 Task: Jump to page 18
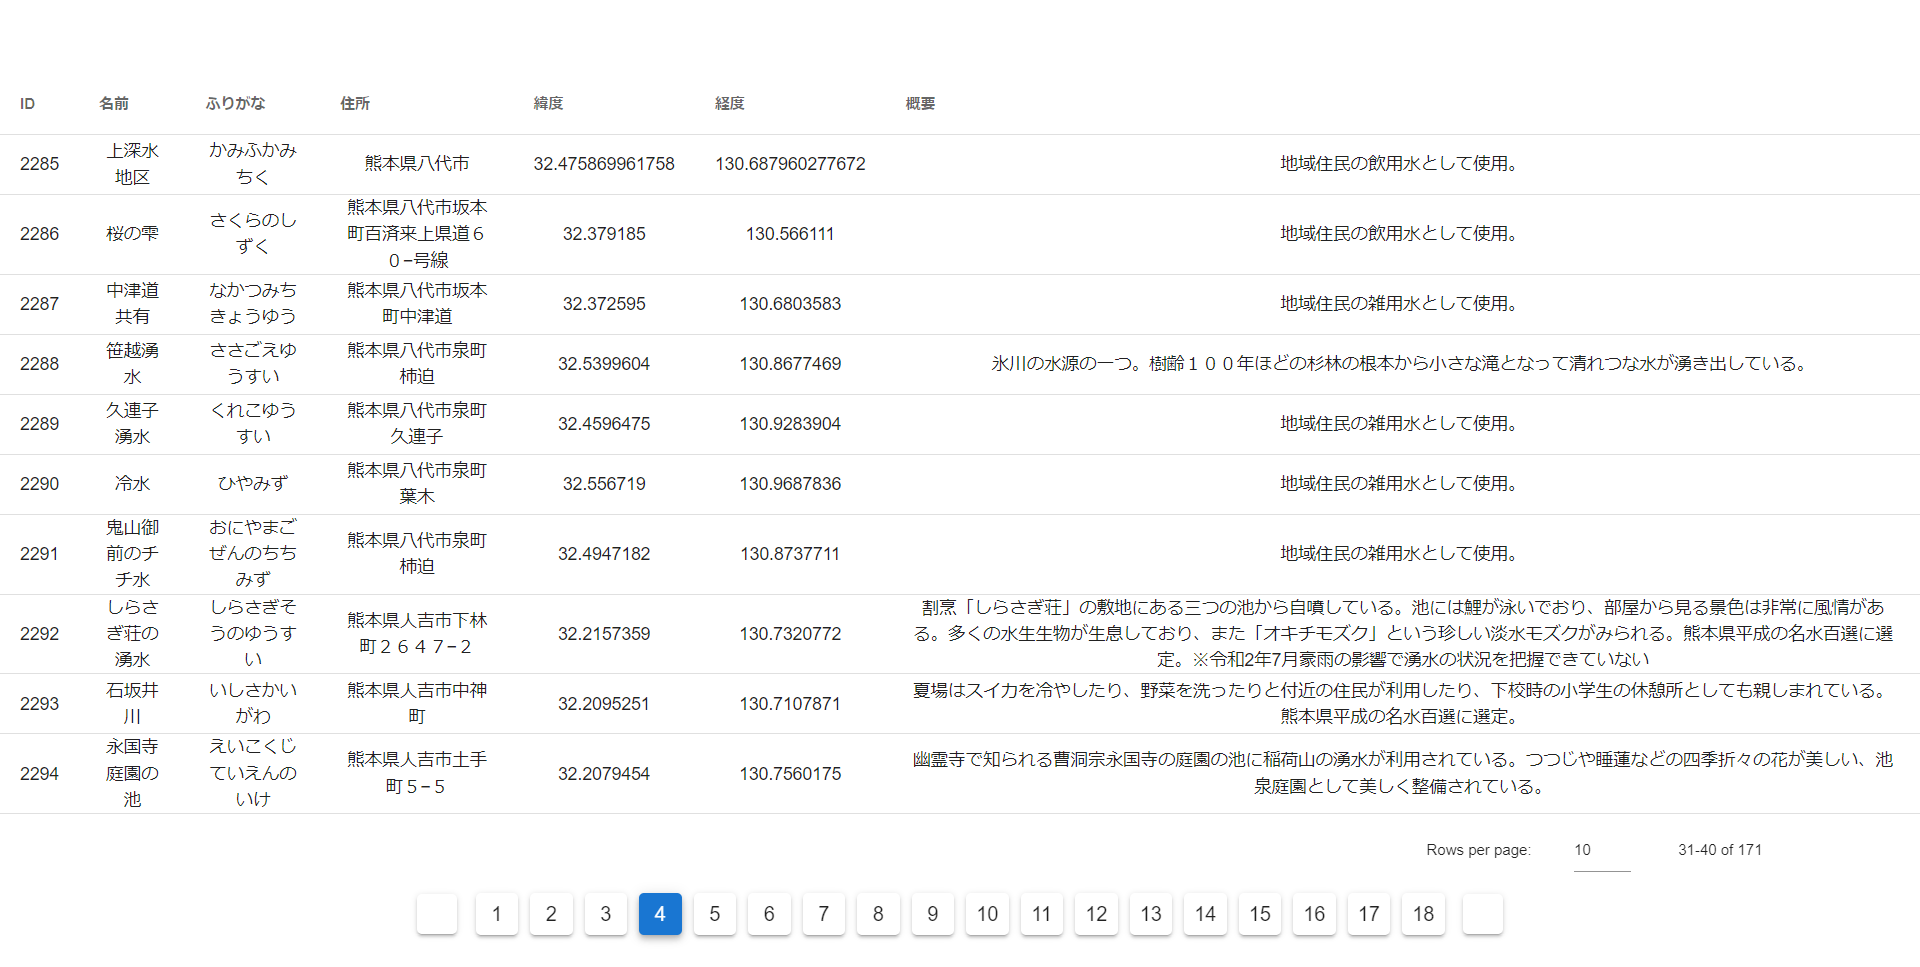pos(1423,914)
